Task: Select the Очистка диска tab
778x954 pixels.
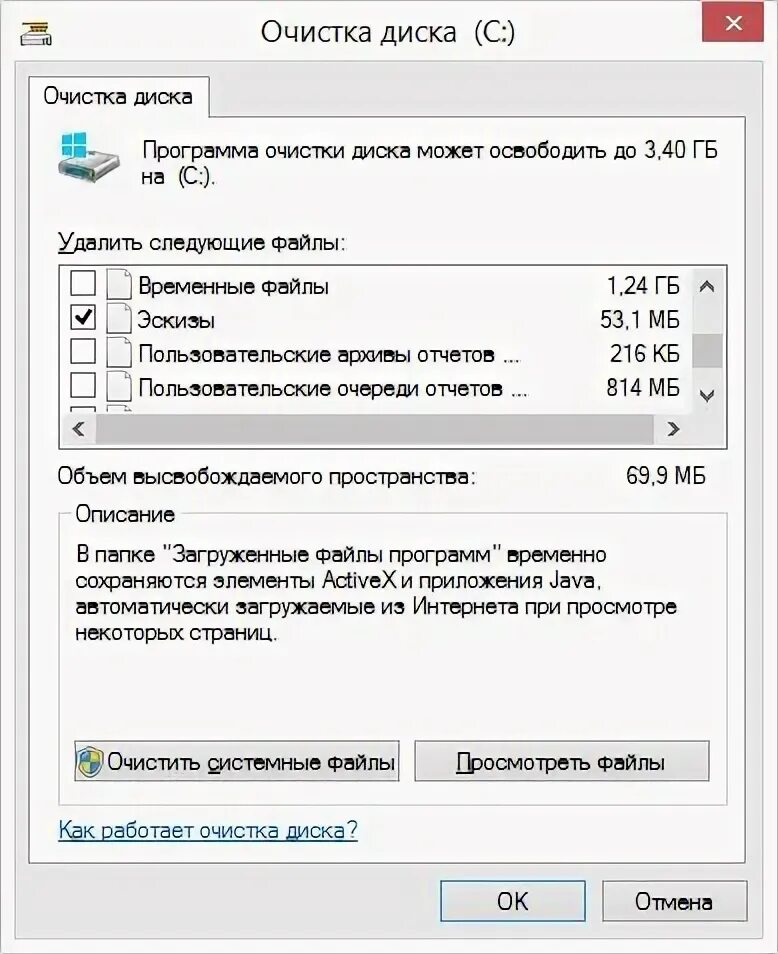Action: (119, 96)
